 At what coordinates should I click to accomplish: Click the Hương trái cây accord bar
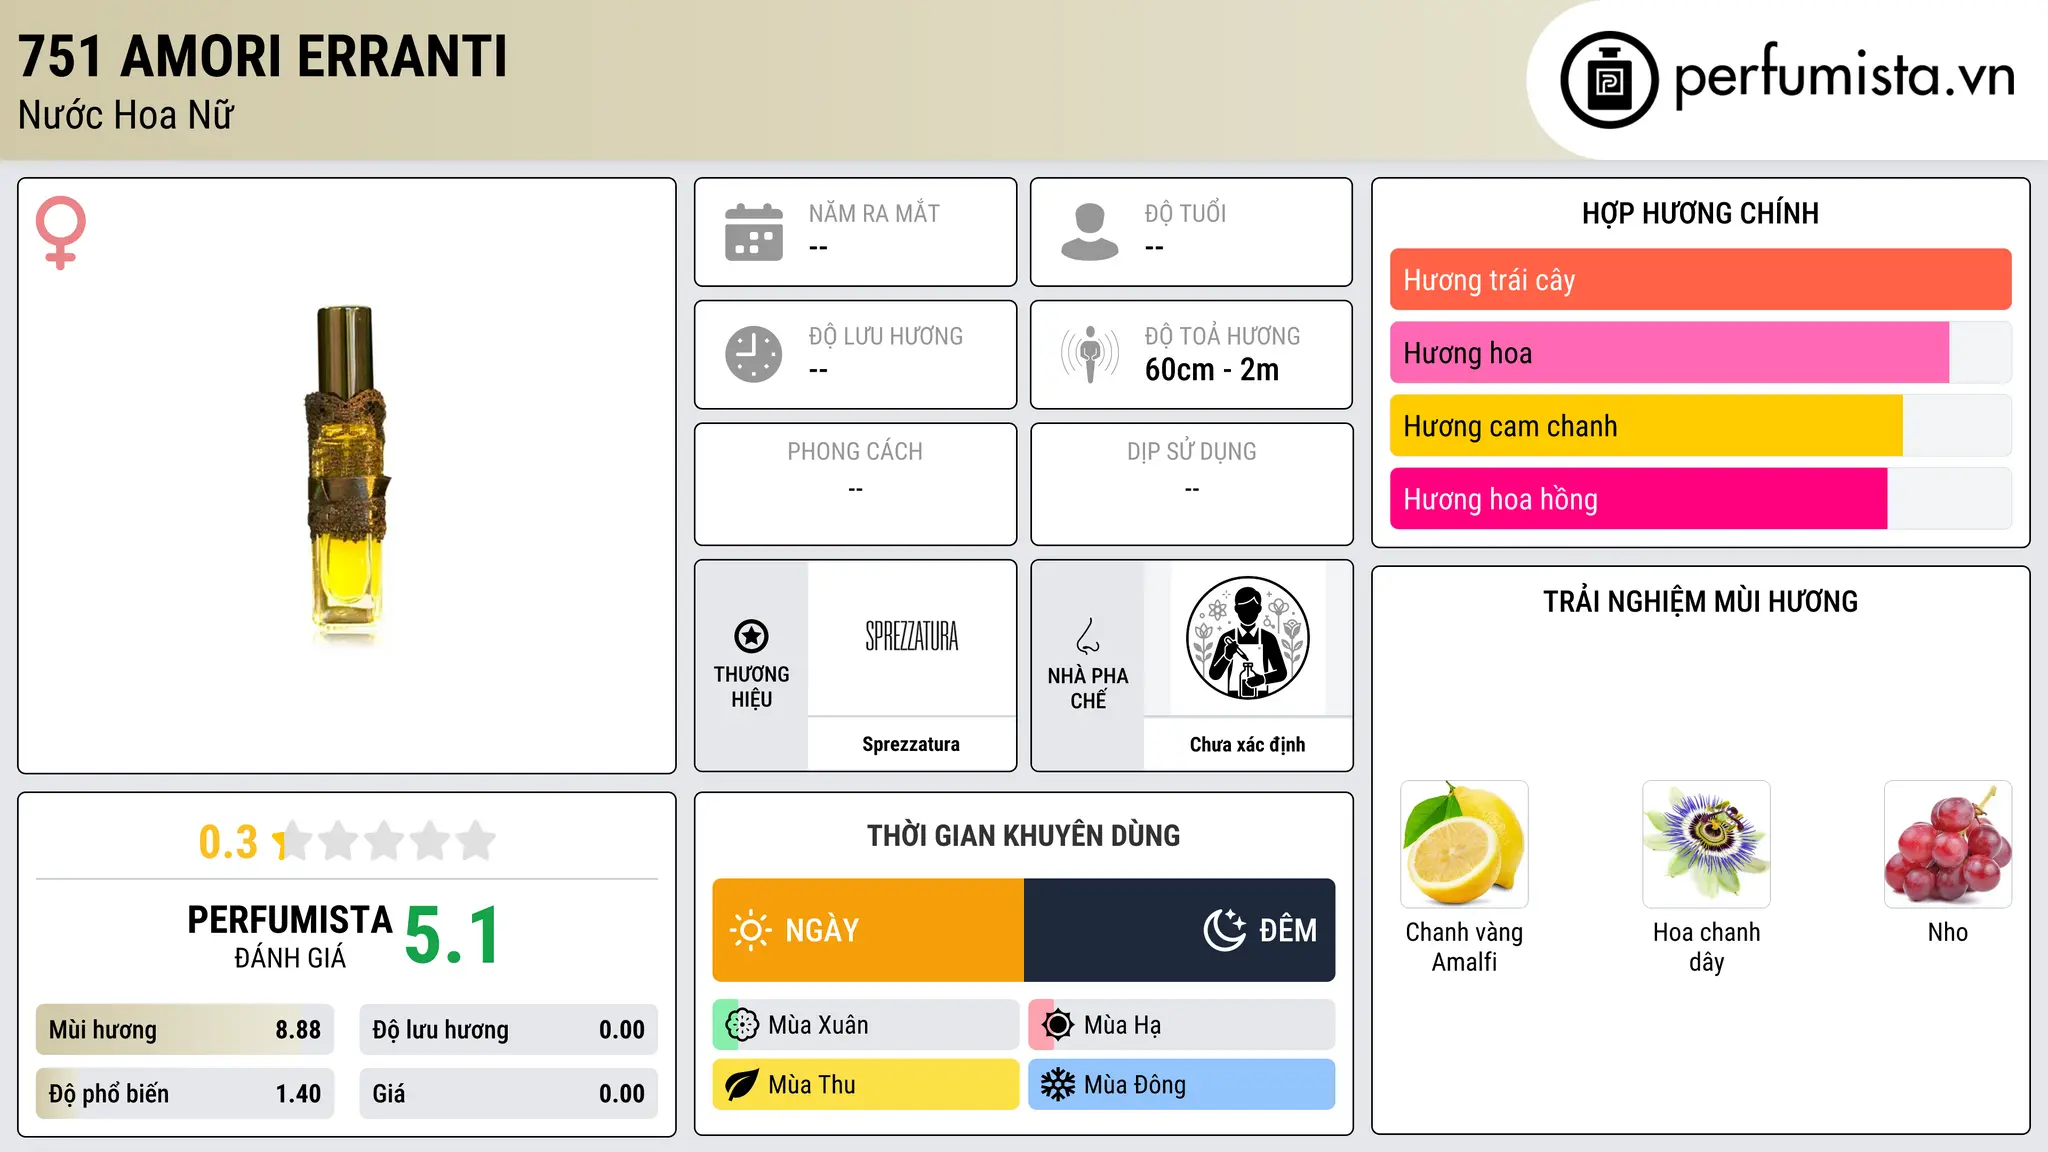tap(1700, 280)
